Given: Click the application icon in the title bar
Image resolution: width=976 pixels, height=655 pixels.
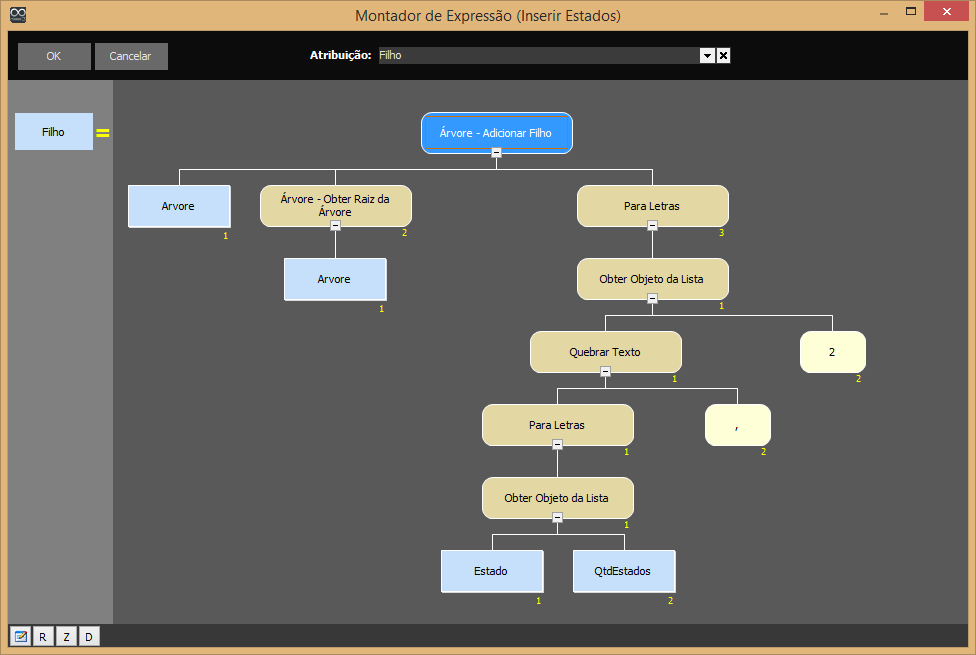Looking at the screenshot, I should [18, 15].
